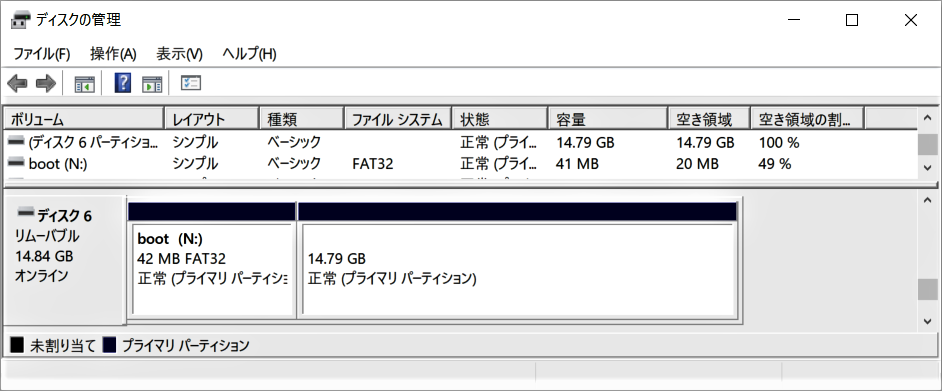Click 14.79 GB capacity cell in volume list
The image size is (942, 391).
click(585, 143)
